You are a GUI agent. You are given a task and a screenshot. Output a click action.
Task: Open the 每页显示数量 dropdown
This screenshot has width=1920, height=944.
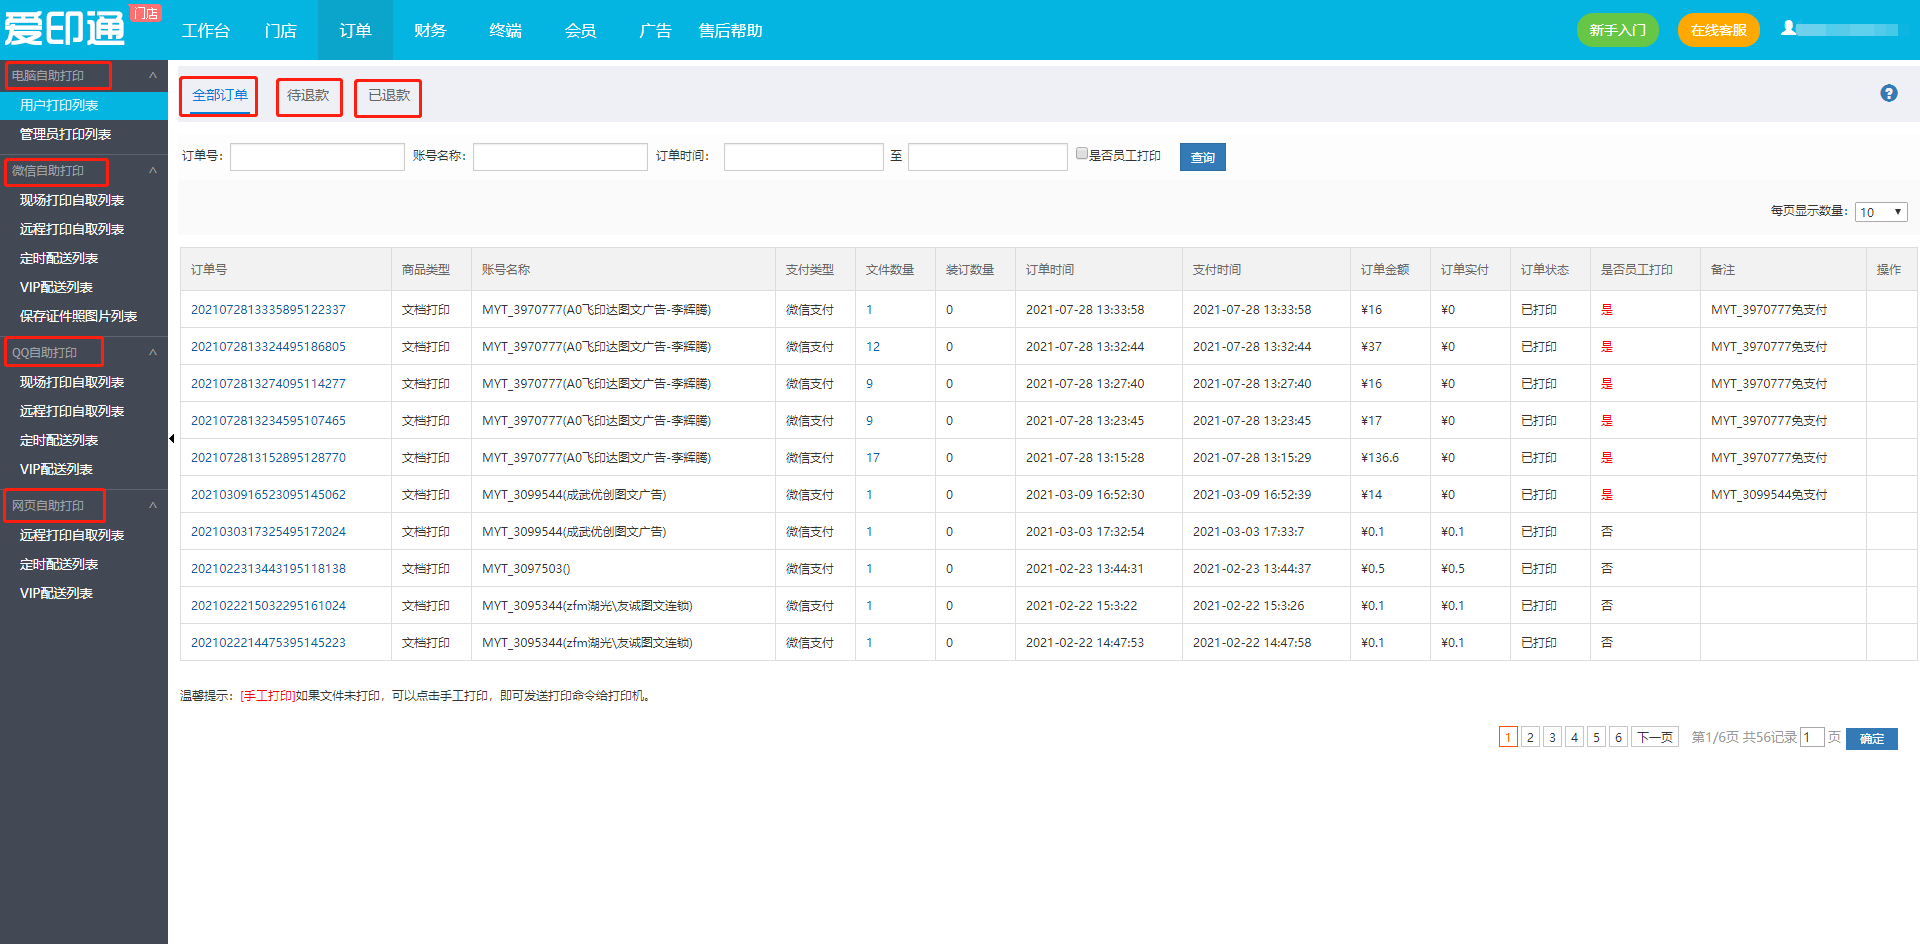[x=1881, y=212]
